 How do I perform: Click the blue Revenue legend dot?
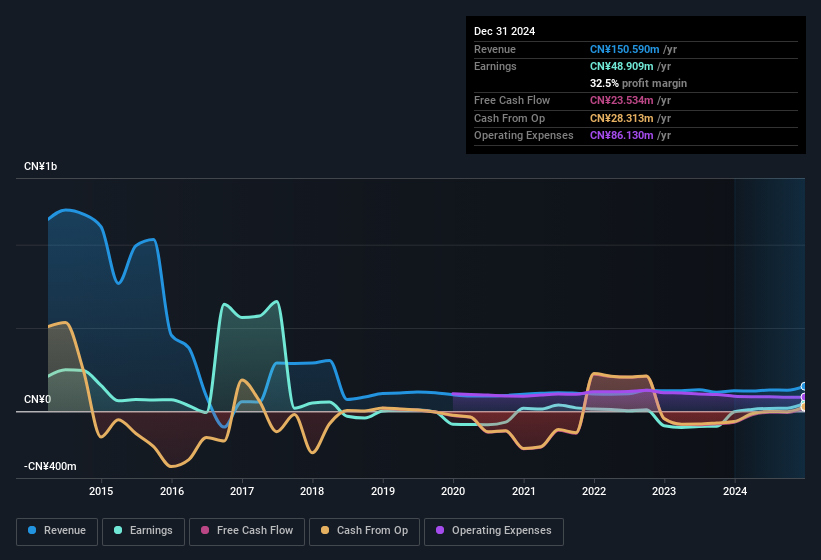[x=32, y=530]
